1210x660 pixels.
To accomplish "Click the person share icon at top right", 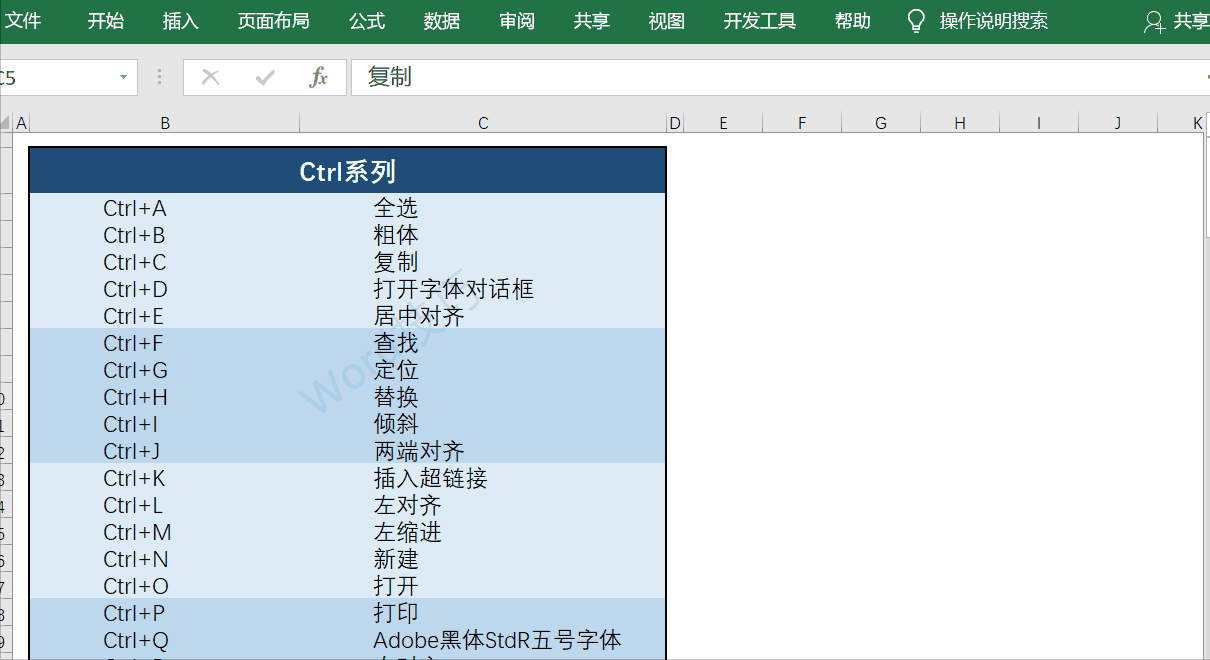I will point(1154,22).
